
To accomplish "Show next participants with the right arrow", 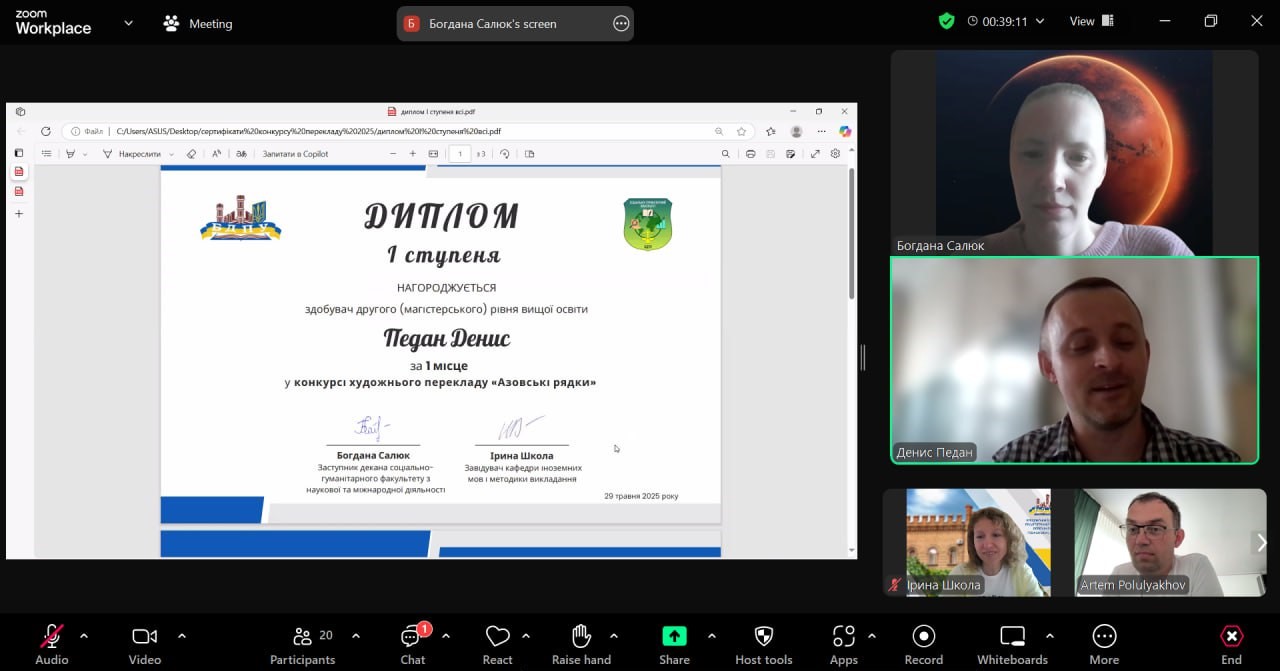I will (x=1262, y=542).
